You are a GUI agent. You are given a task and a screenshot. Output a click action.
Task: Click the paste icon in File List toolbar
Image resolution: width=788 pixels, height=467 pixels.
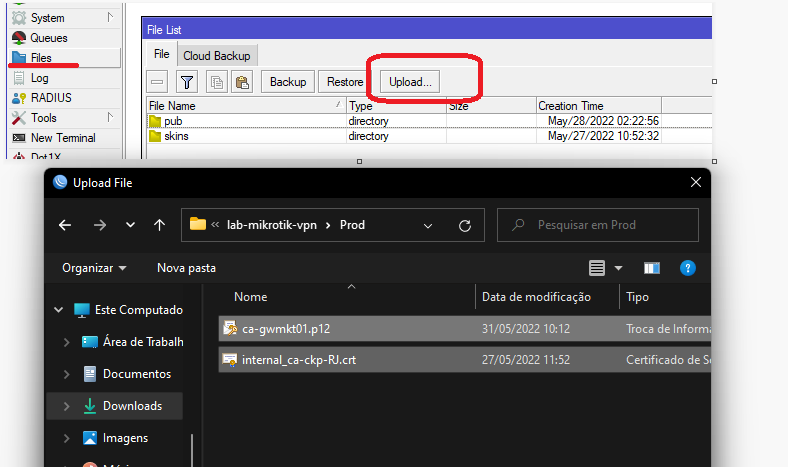242,82
